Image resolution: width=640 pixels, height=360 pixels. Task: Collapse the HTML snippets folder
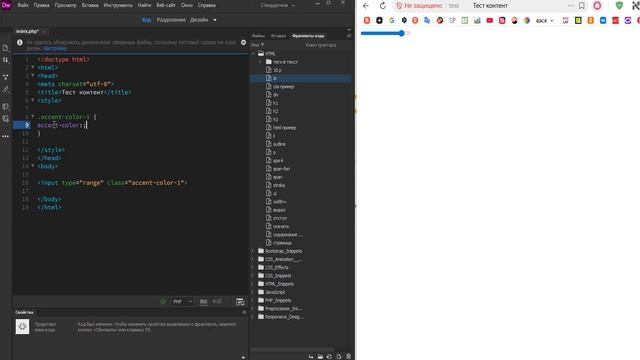pos(253,53)
